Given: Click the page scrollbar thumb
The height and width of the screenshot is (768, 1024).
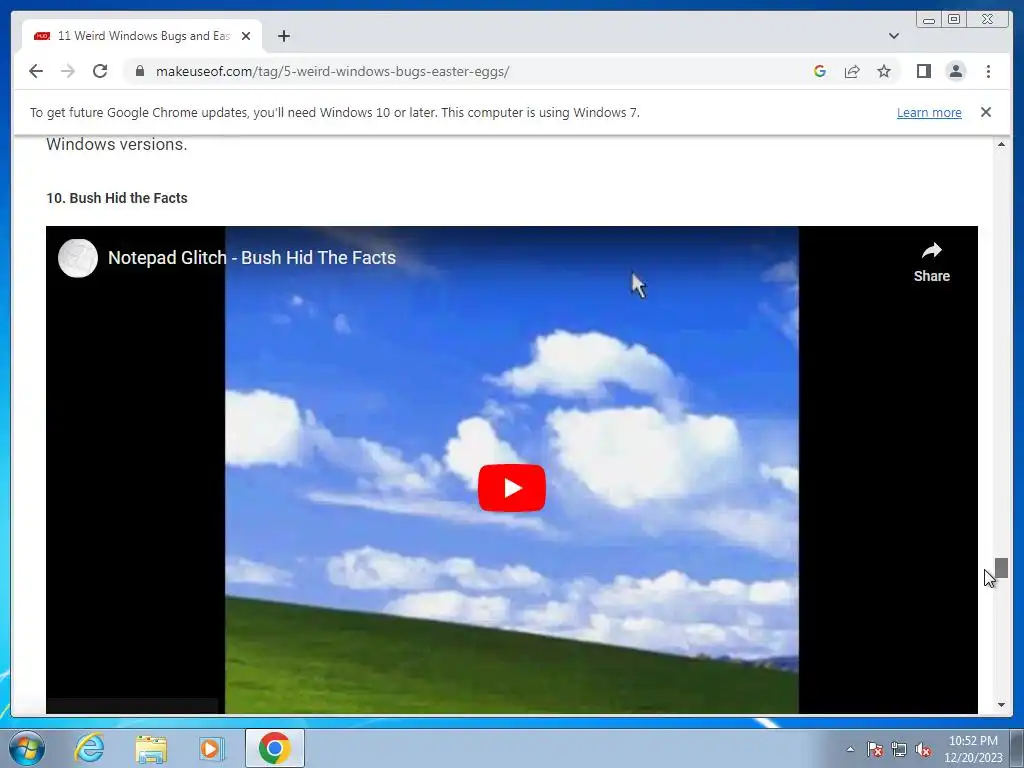Looking at the screenshot, I should click(x=1001, y=568).
